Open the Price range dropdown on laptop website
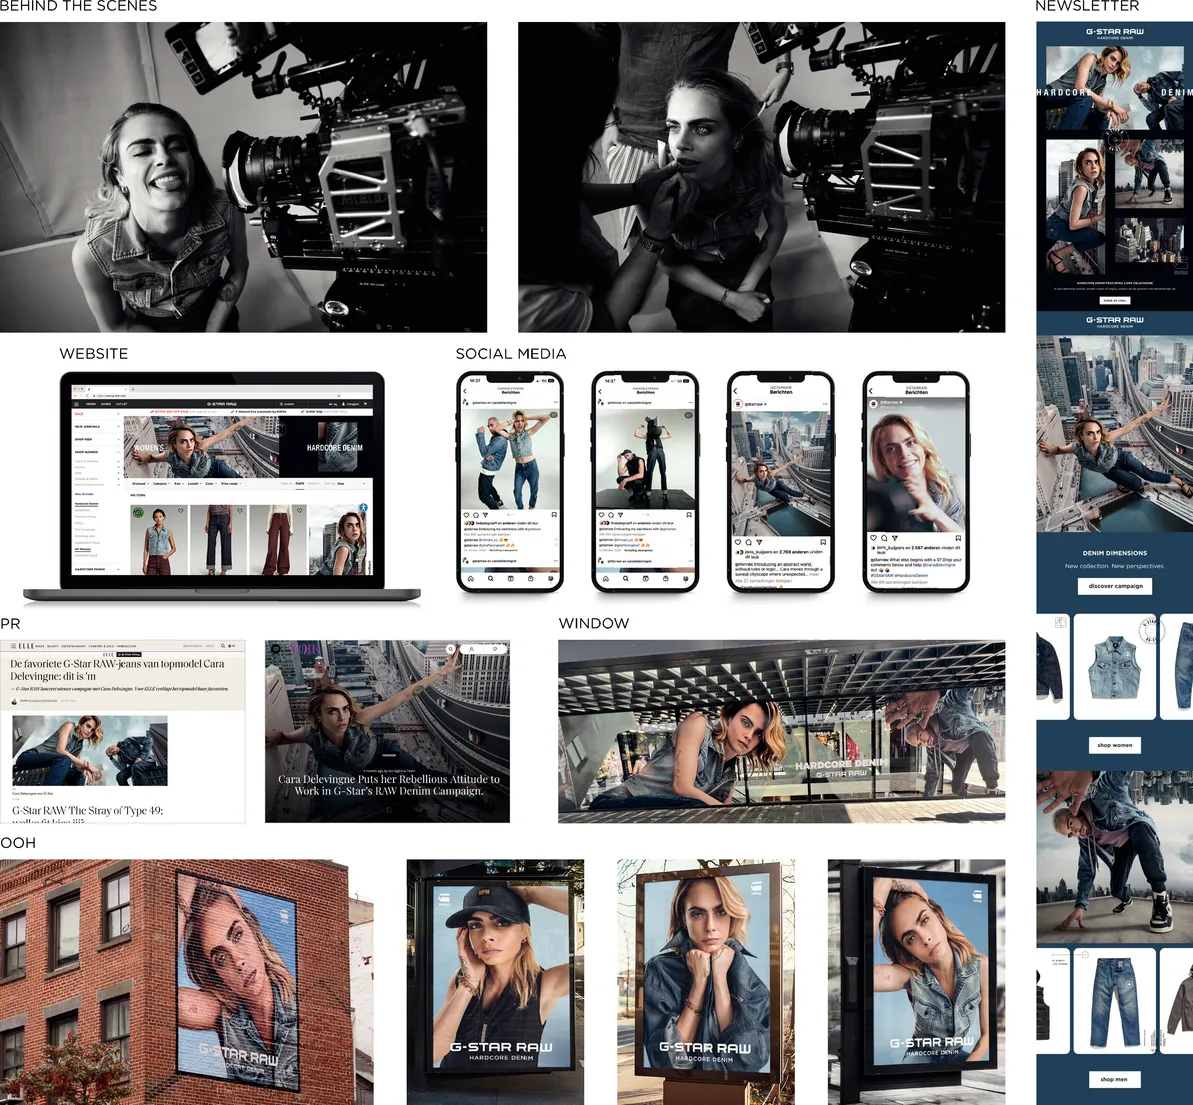 [x=231, y=483]
